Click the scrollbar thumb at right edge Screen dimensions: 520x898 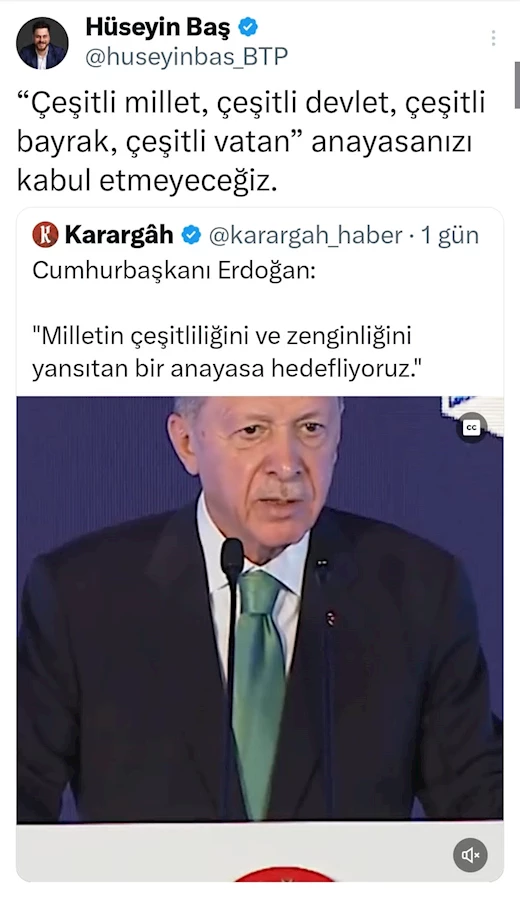pyautogui.click(x=517, y=85)
